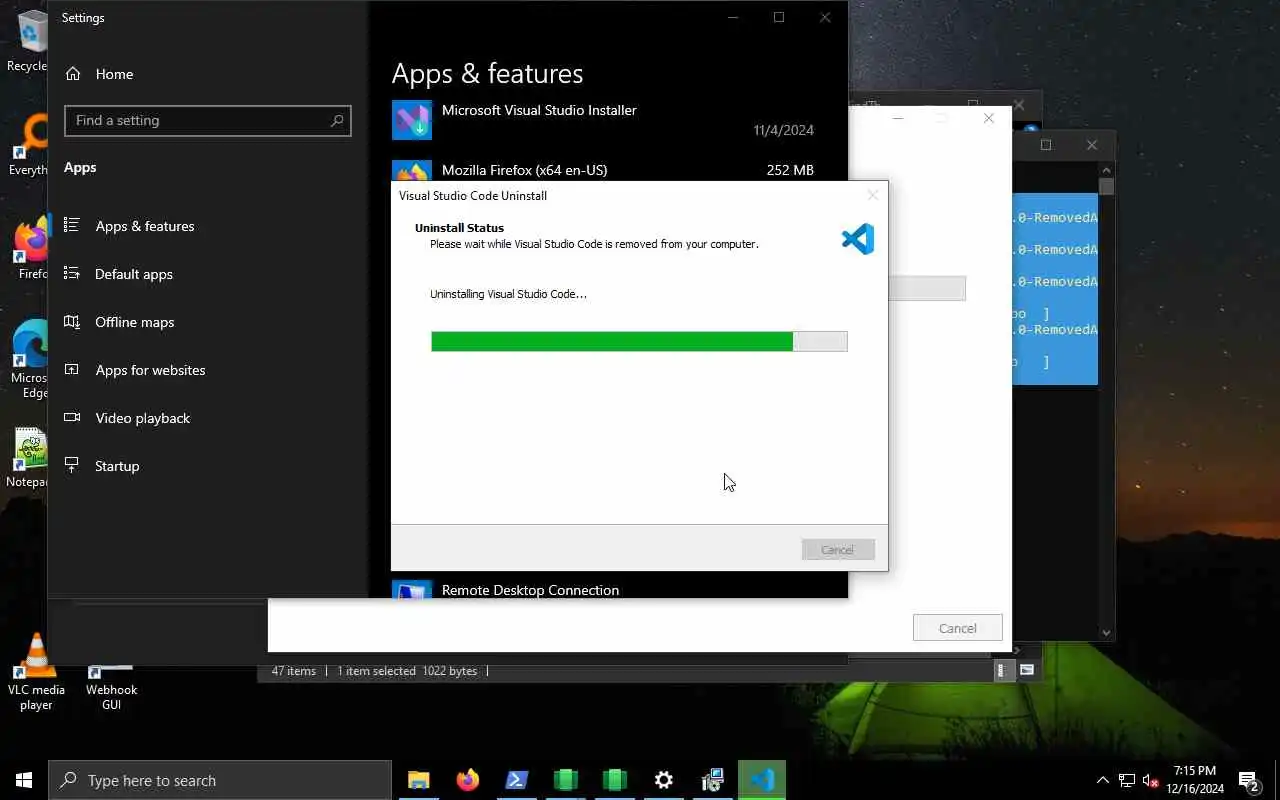
Task: Open Firefox from the taskbar
Action: 468,780
